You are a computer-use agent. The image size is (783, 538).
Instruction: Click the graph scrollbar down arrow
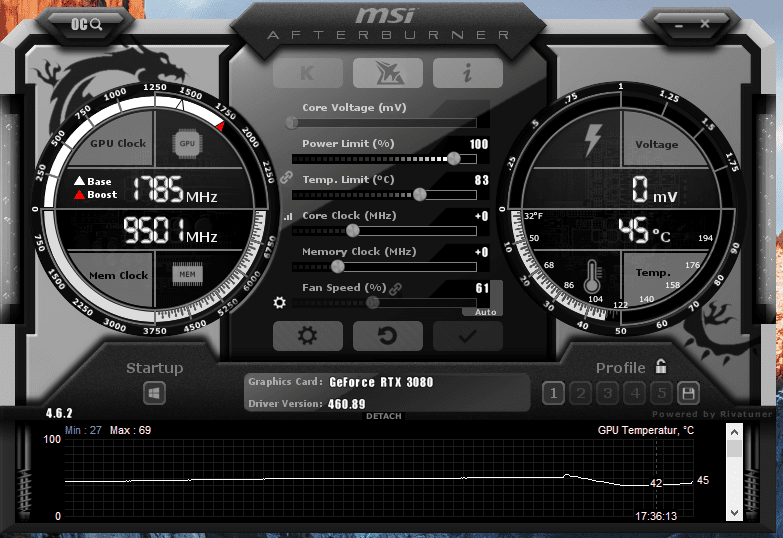pos(734,512)
